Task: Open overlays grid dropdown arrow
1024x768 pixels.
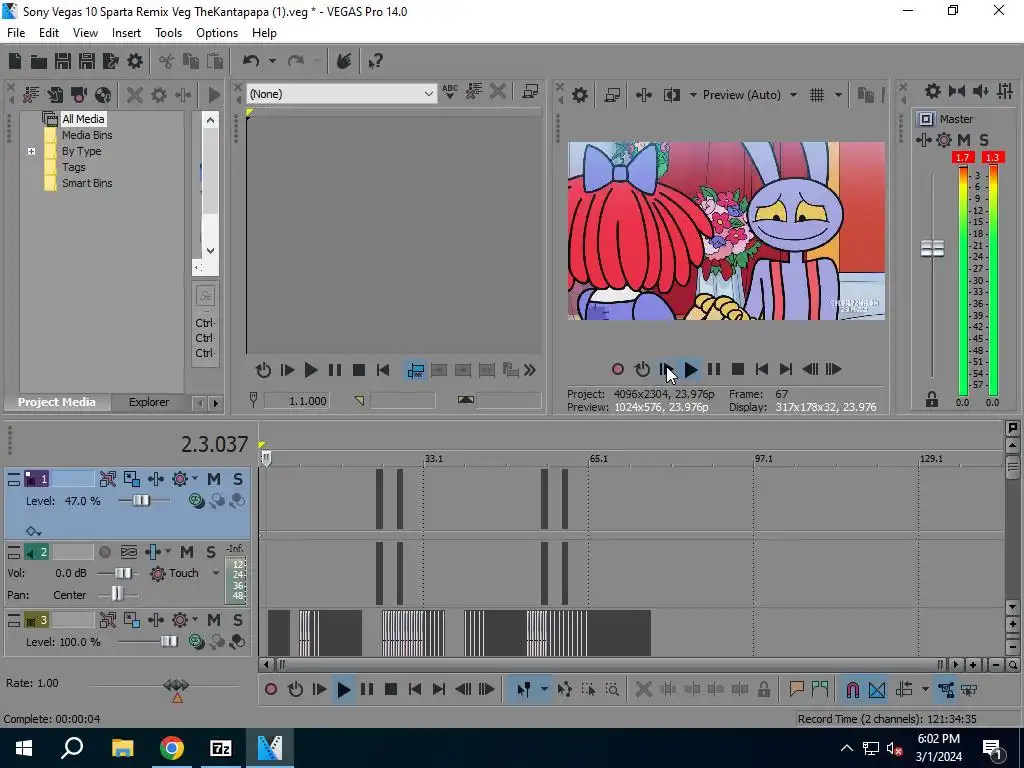Action: 838,95
